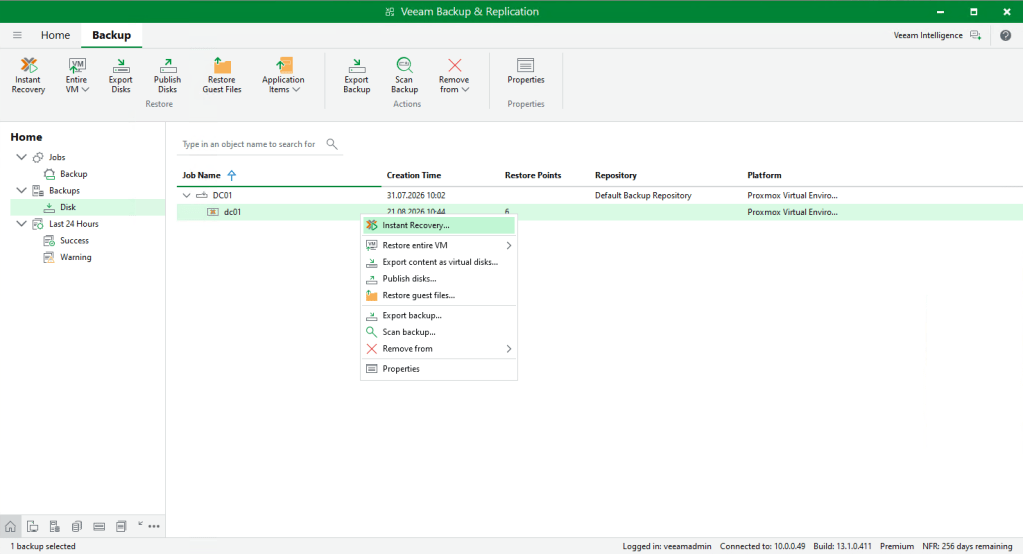Open the Application Items dropdown

pos(283,76)
